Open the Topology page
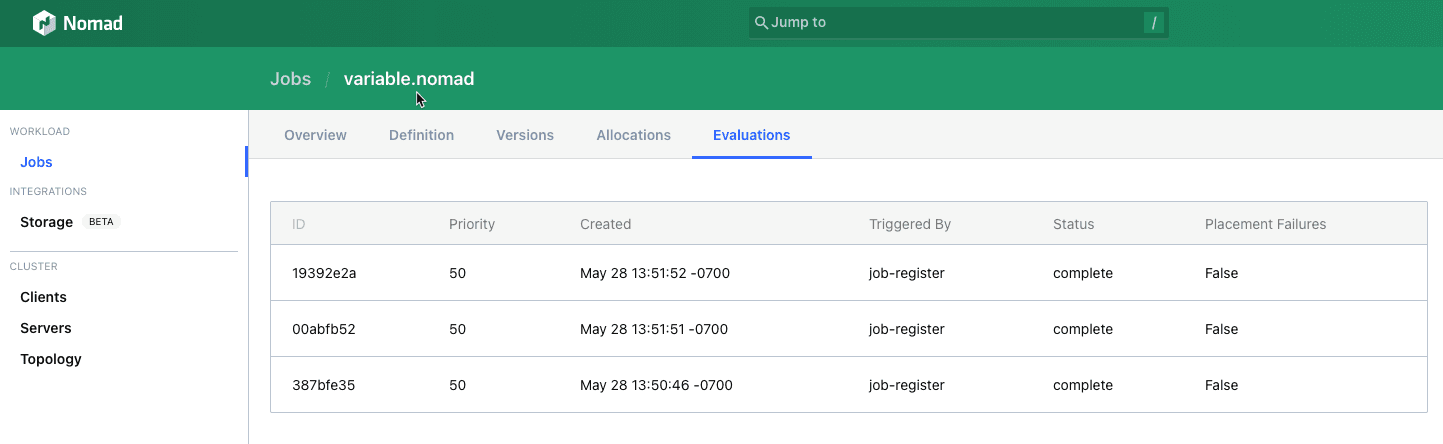This screenshot has width=1443, height=444. (51, 359)
